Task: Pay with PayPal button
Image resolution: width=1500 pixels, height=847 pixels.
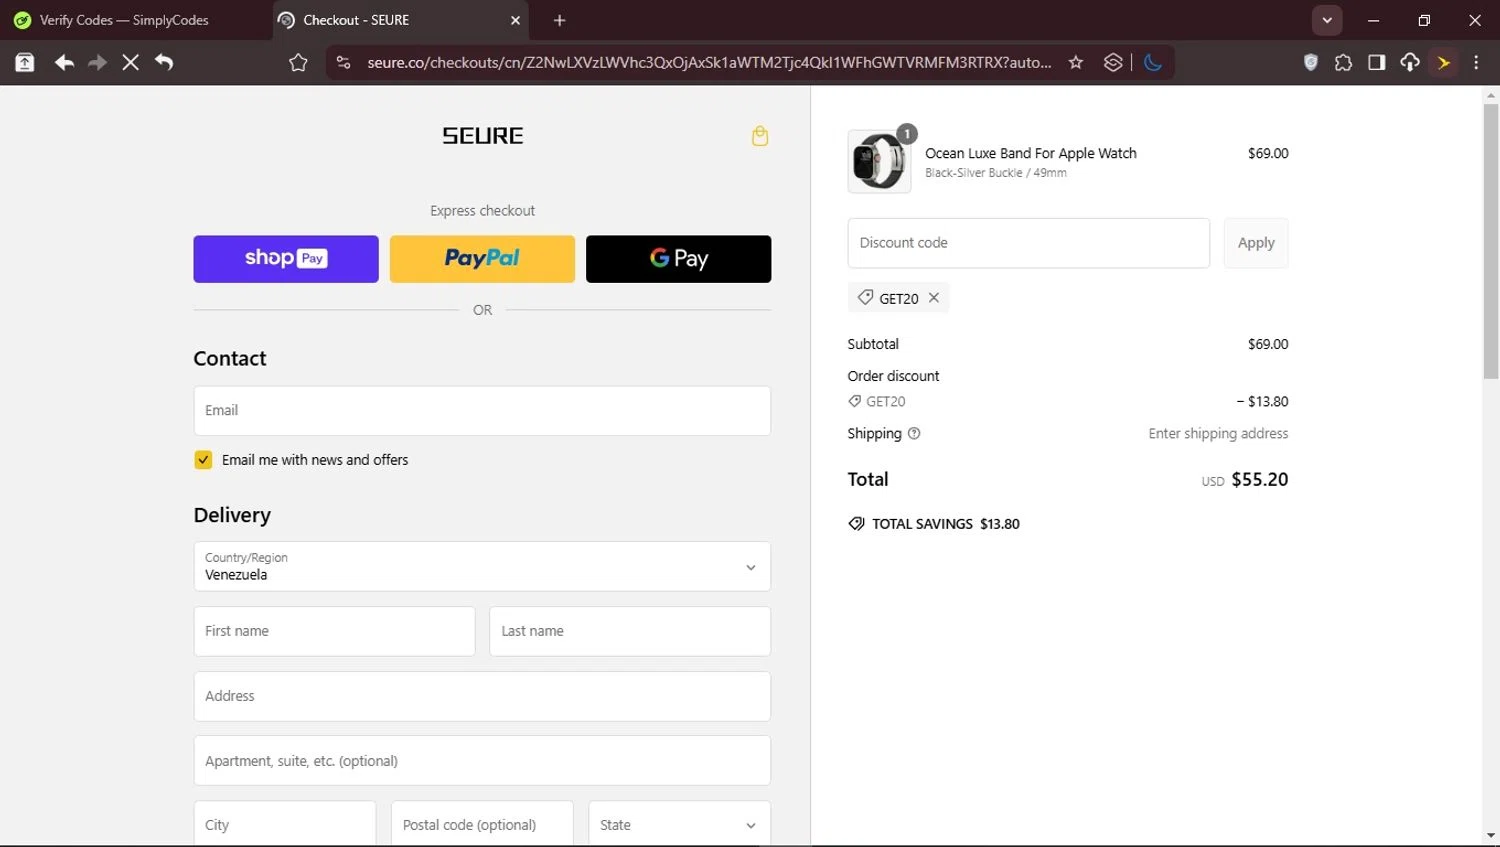Action: (x=482, y=259)
